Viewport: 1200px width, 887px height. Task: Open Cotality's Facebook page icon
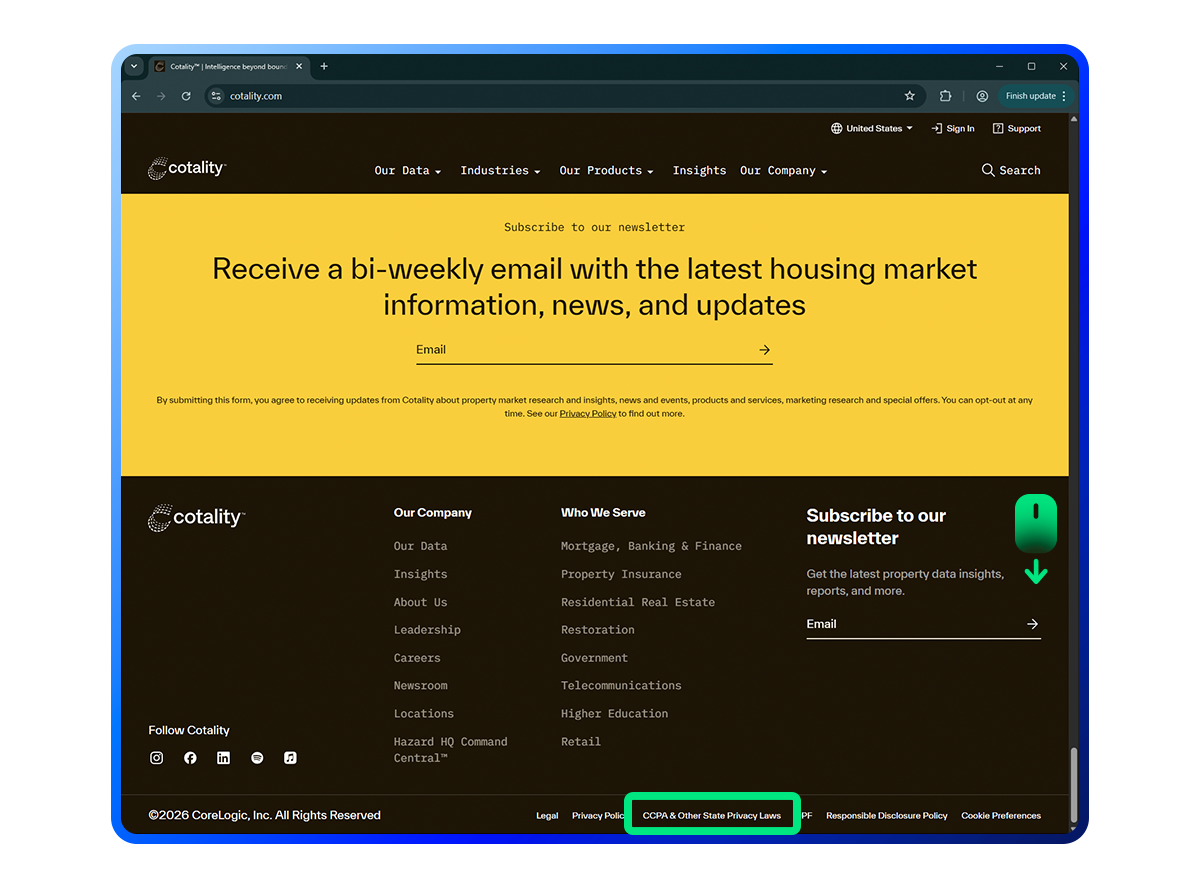190,758
